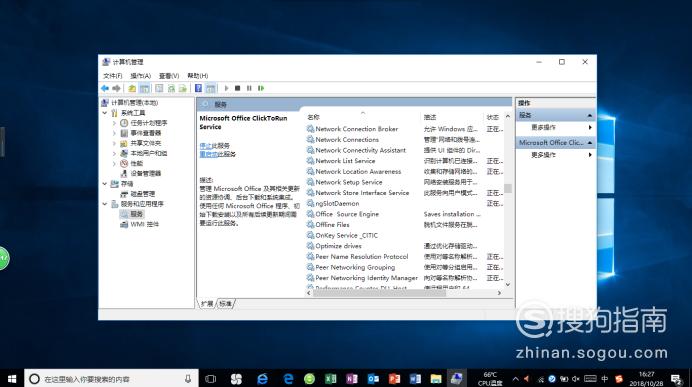Image resolution: width=692 pixels, height=387 pixels.
Task: Expand 任务计划程序 with its arrow
Action: pyautogui.click(x=114, y=123)
